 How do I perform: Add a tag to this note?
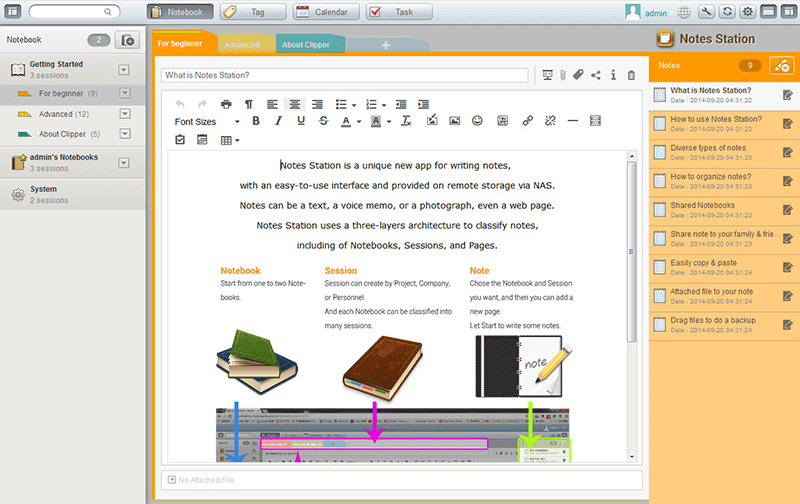tap(578, 75)
